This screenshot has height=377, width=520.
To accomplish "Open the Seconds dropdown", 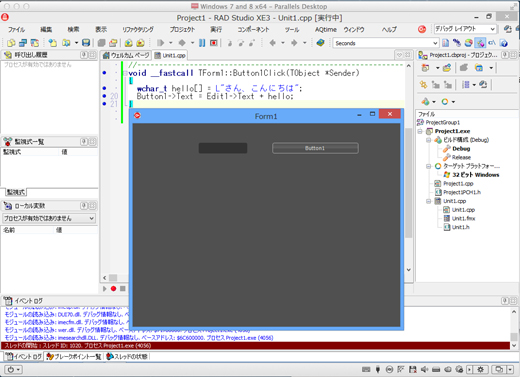I will tap(435, 43).
